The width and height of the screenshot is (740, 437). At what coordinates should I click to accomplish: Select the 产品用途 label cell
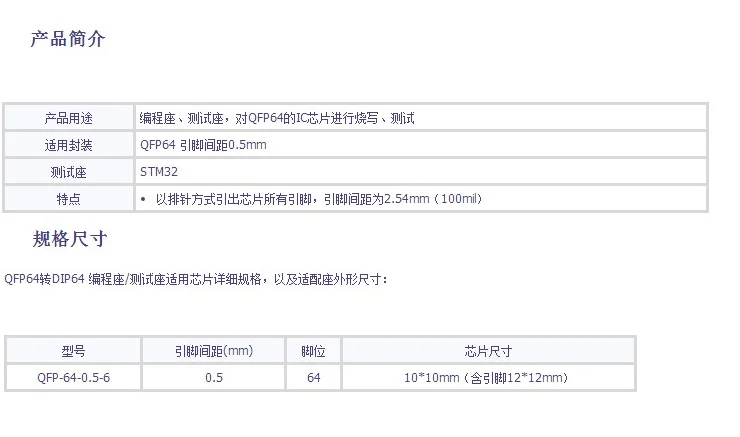click(69, 118)
